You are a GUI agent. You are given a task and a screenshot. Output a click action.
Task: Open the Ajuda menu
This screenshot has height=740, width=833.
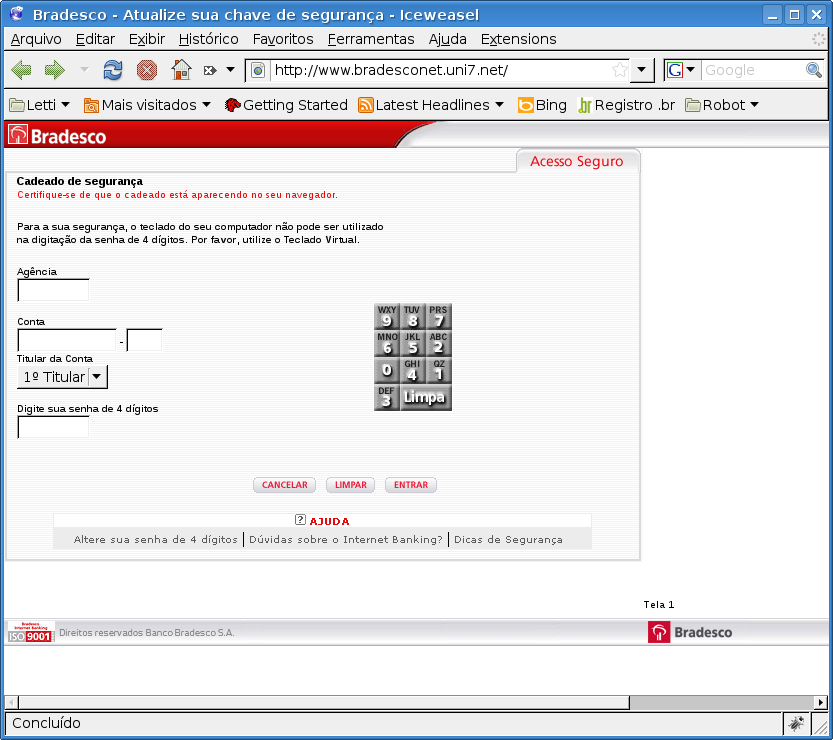point(447,39)
